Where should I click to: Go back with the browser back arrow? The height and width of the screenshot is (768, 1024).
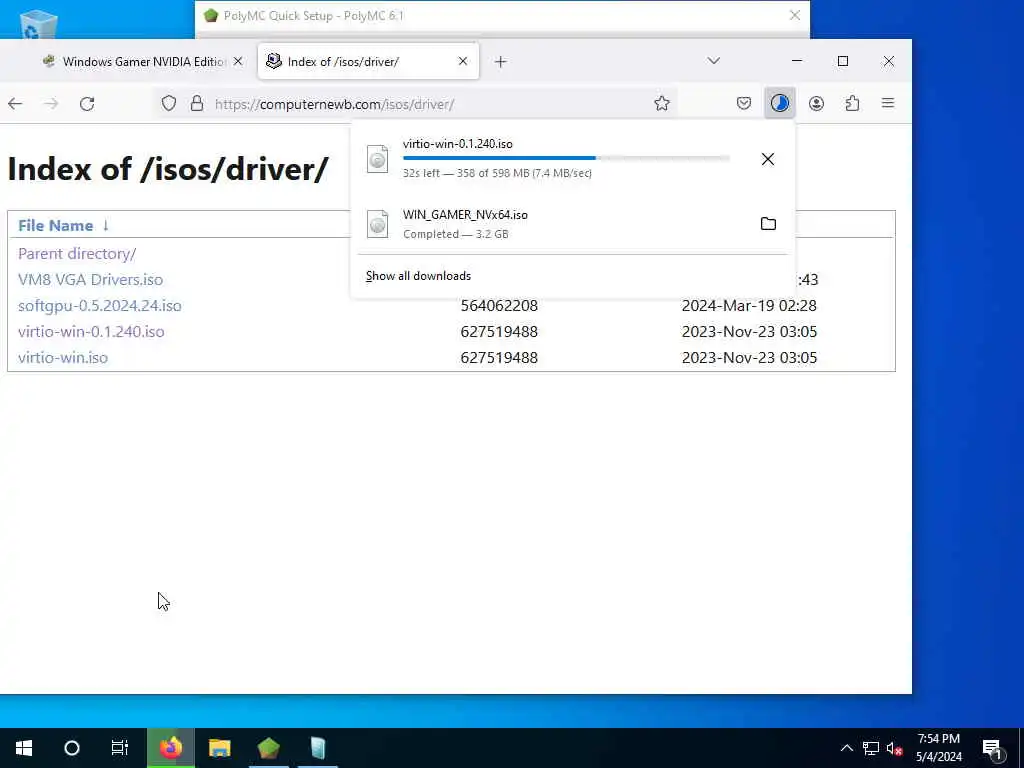(15, 103)
